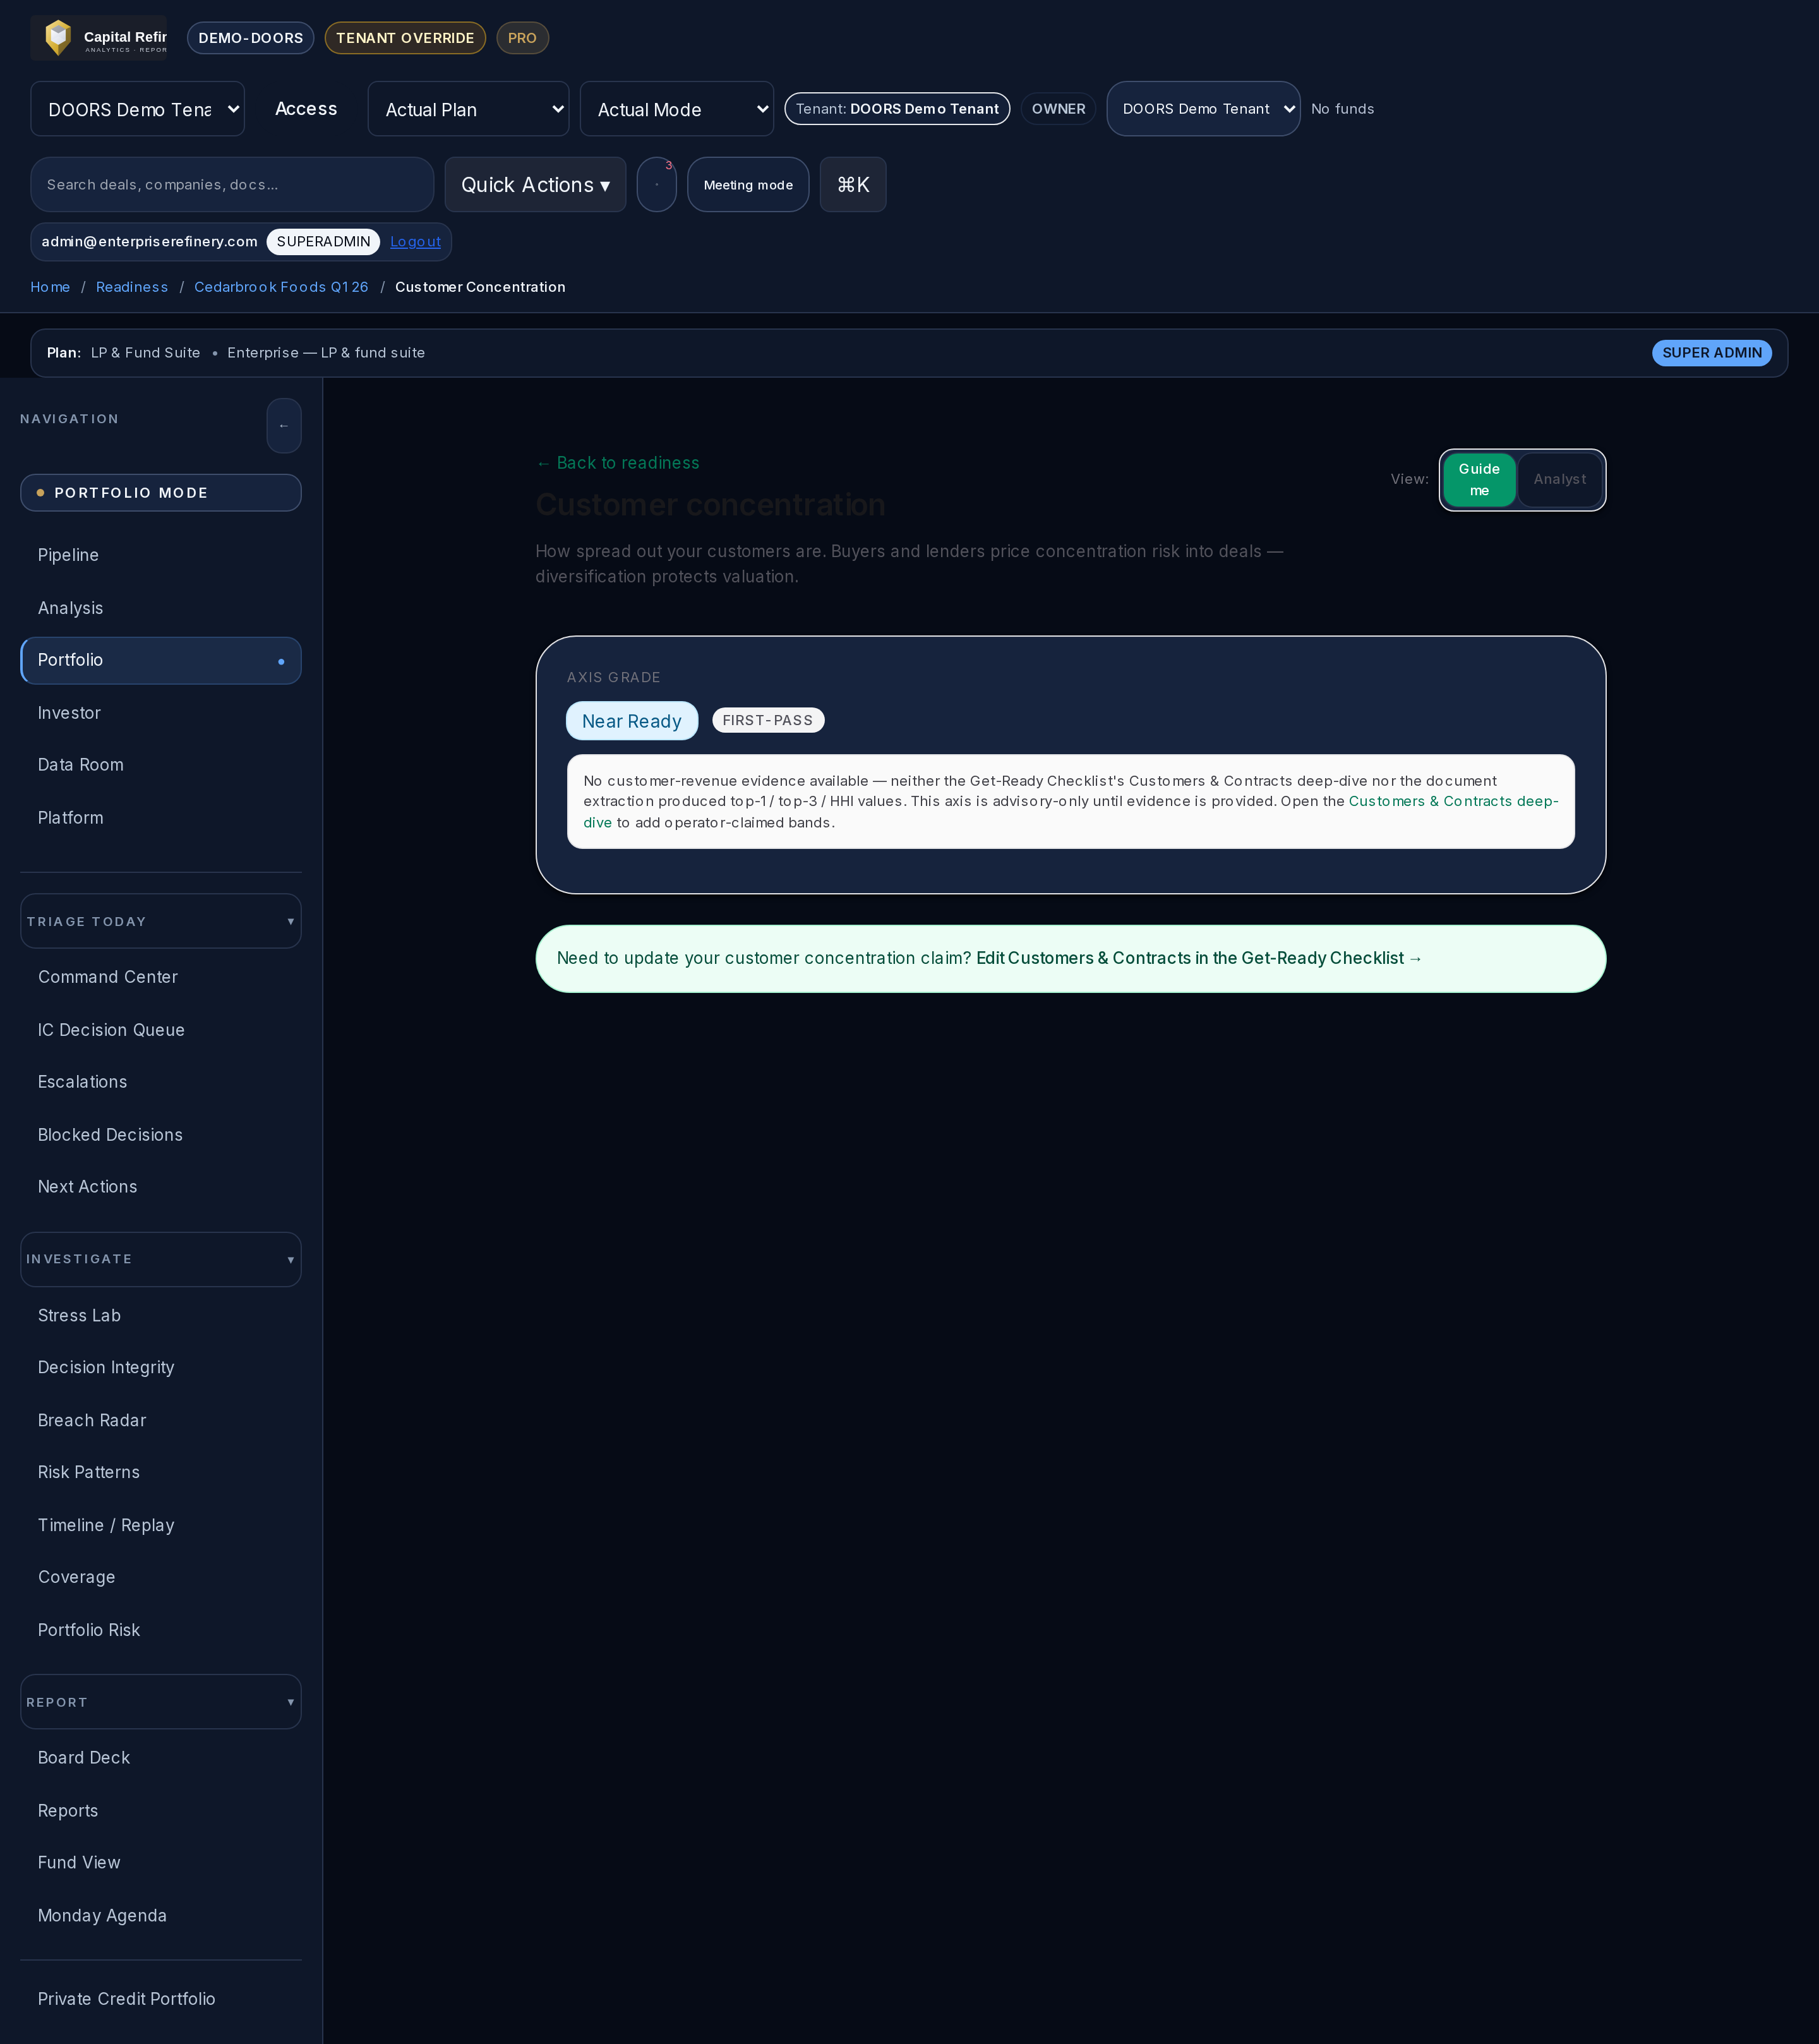Collapse the Investigate section
This screenshot has width=1819, height=2044.
(161, 1259)
